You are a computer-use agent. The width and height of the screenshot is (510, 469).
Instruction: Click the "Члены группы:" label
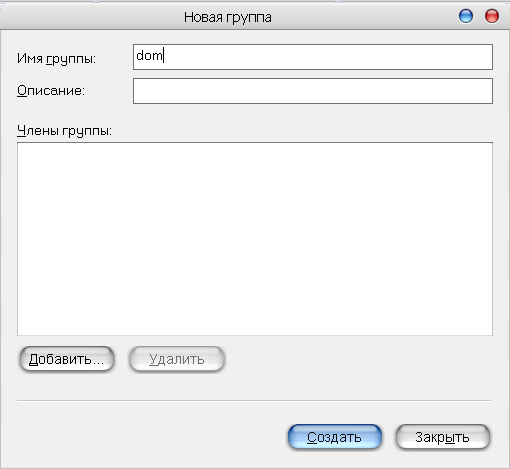click(64, 131)
